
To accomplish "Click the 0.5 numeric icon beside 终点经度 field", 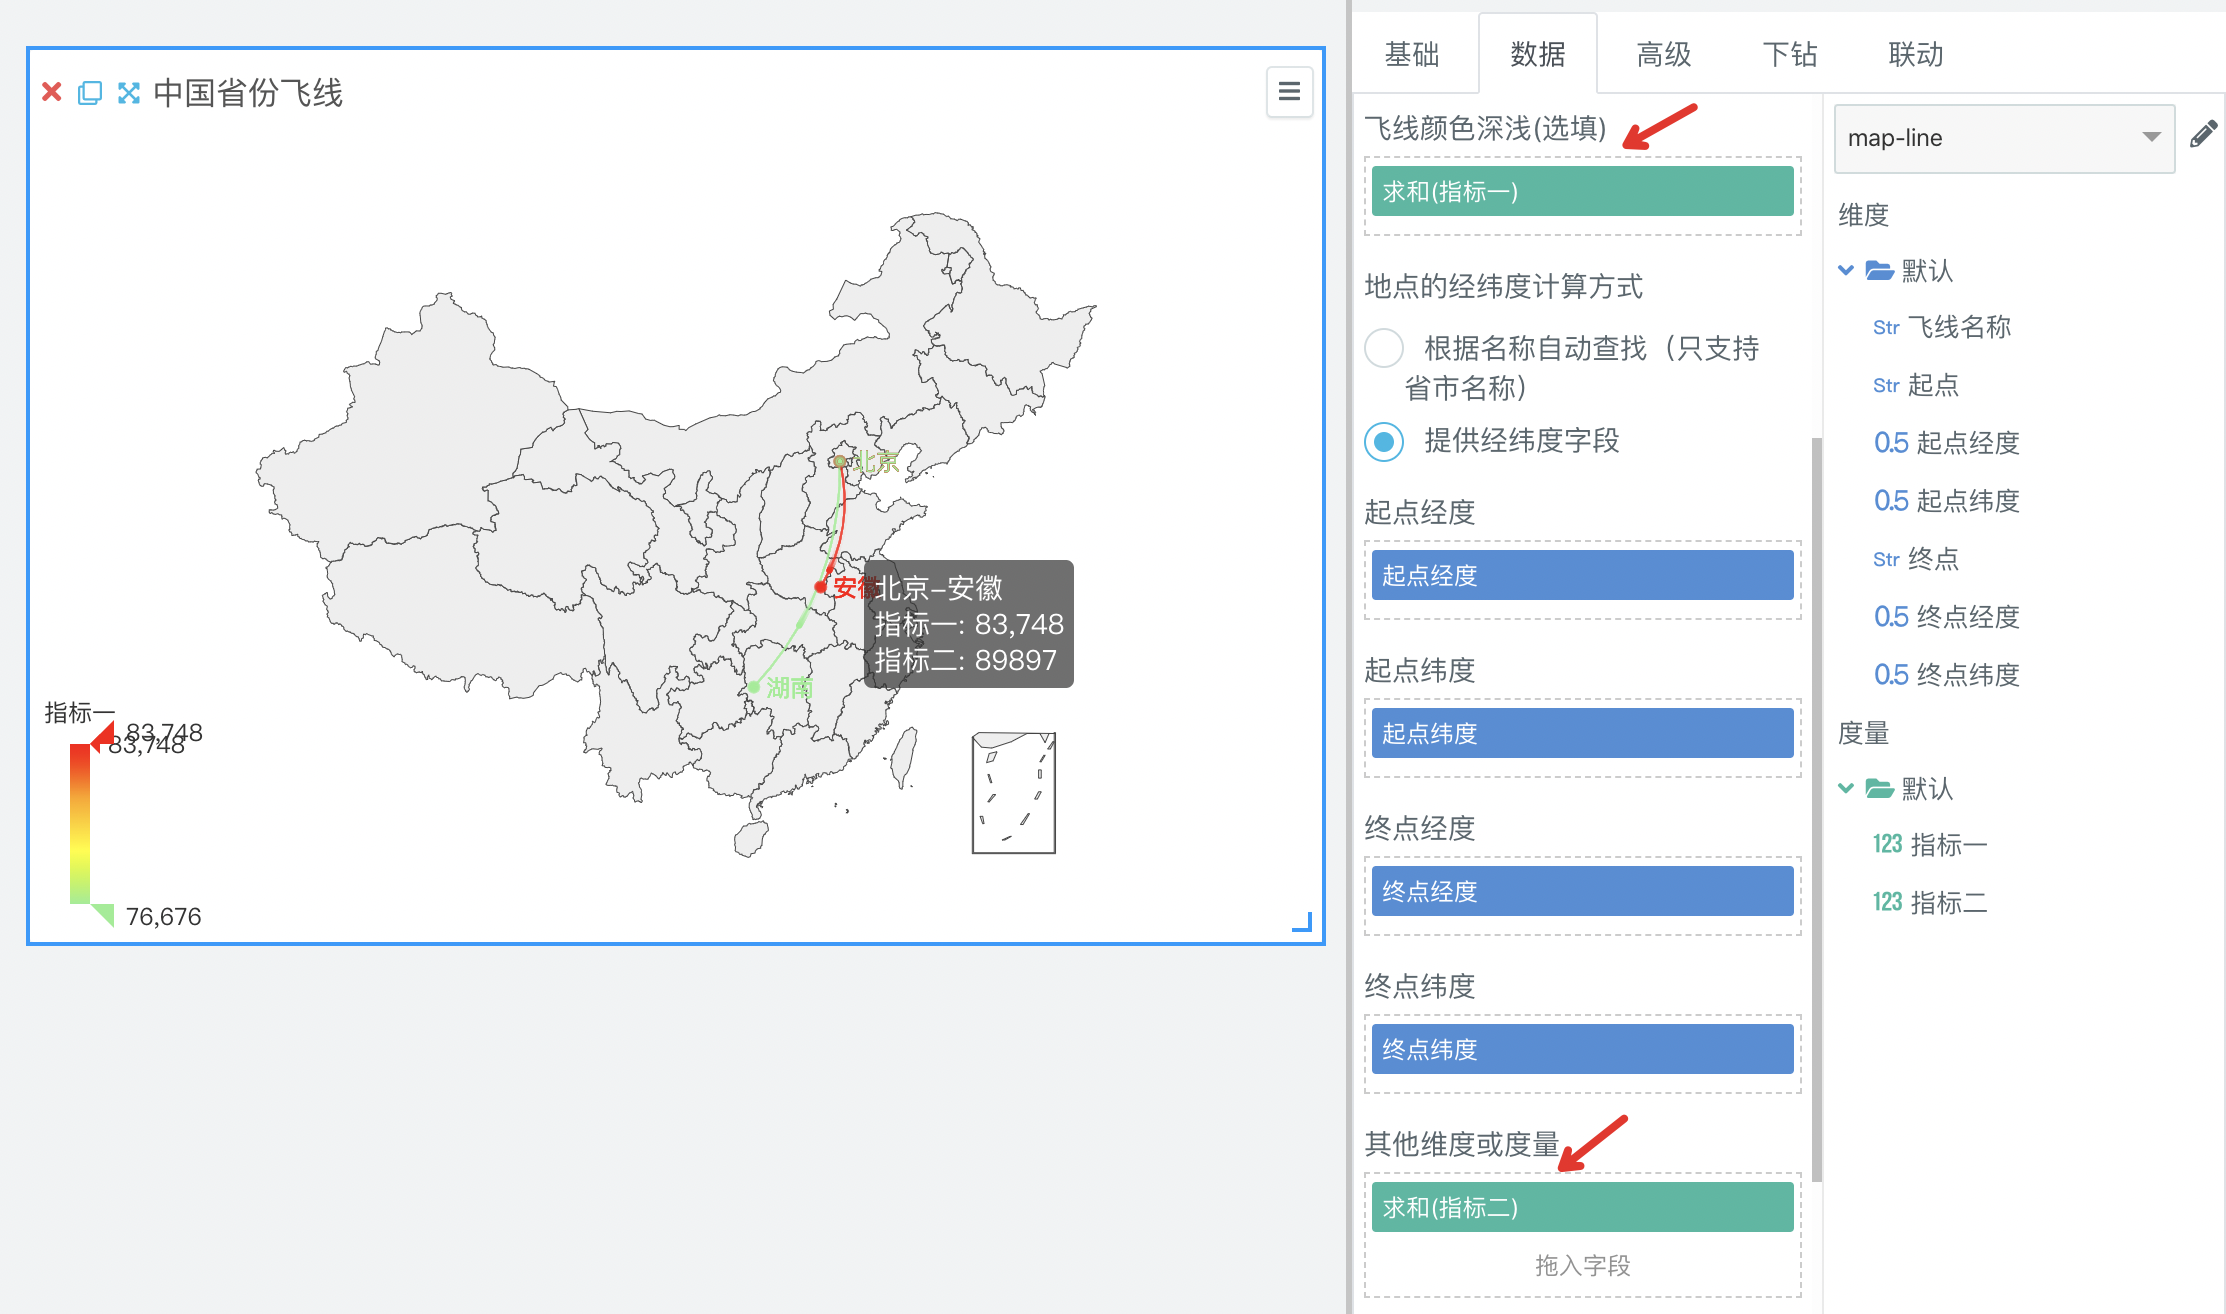I will (1891, 617).
